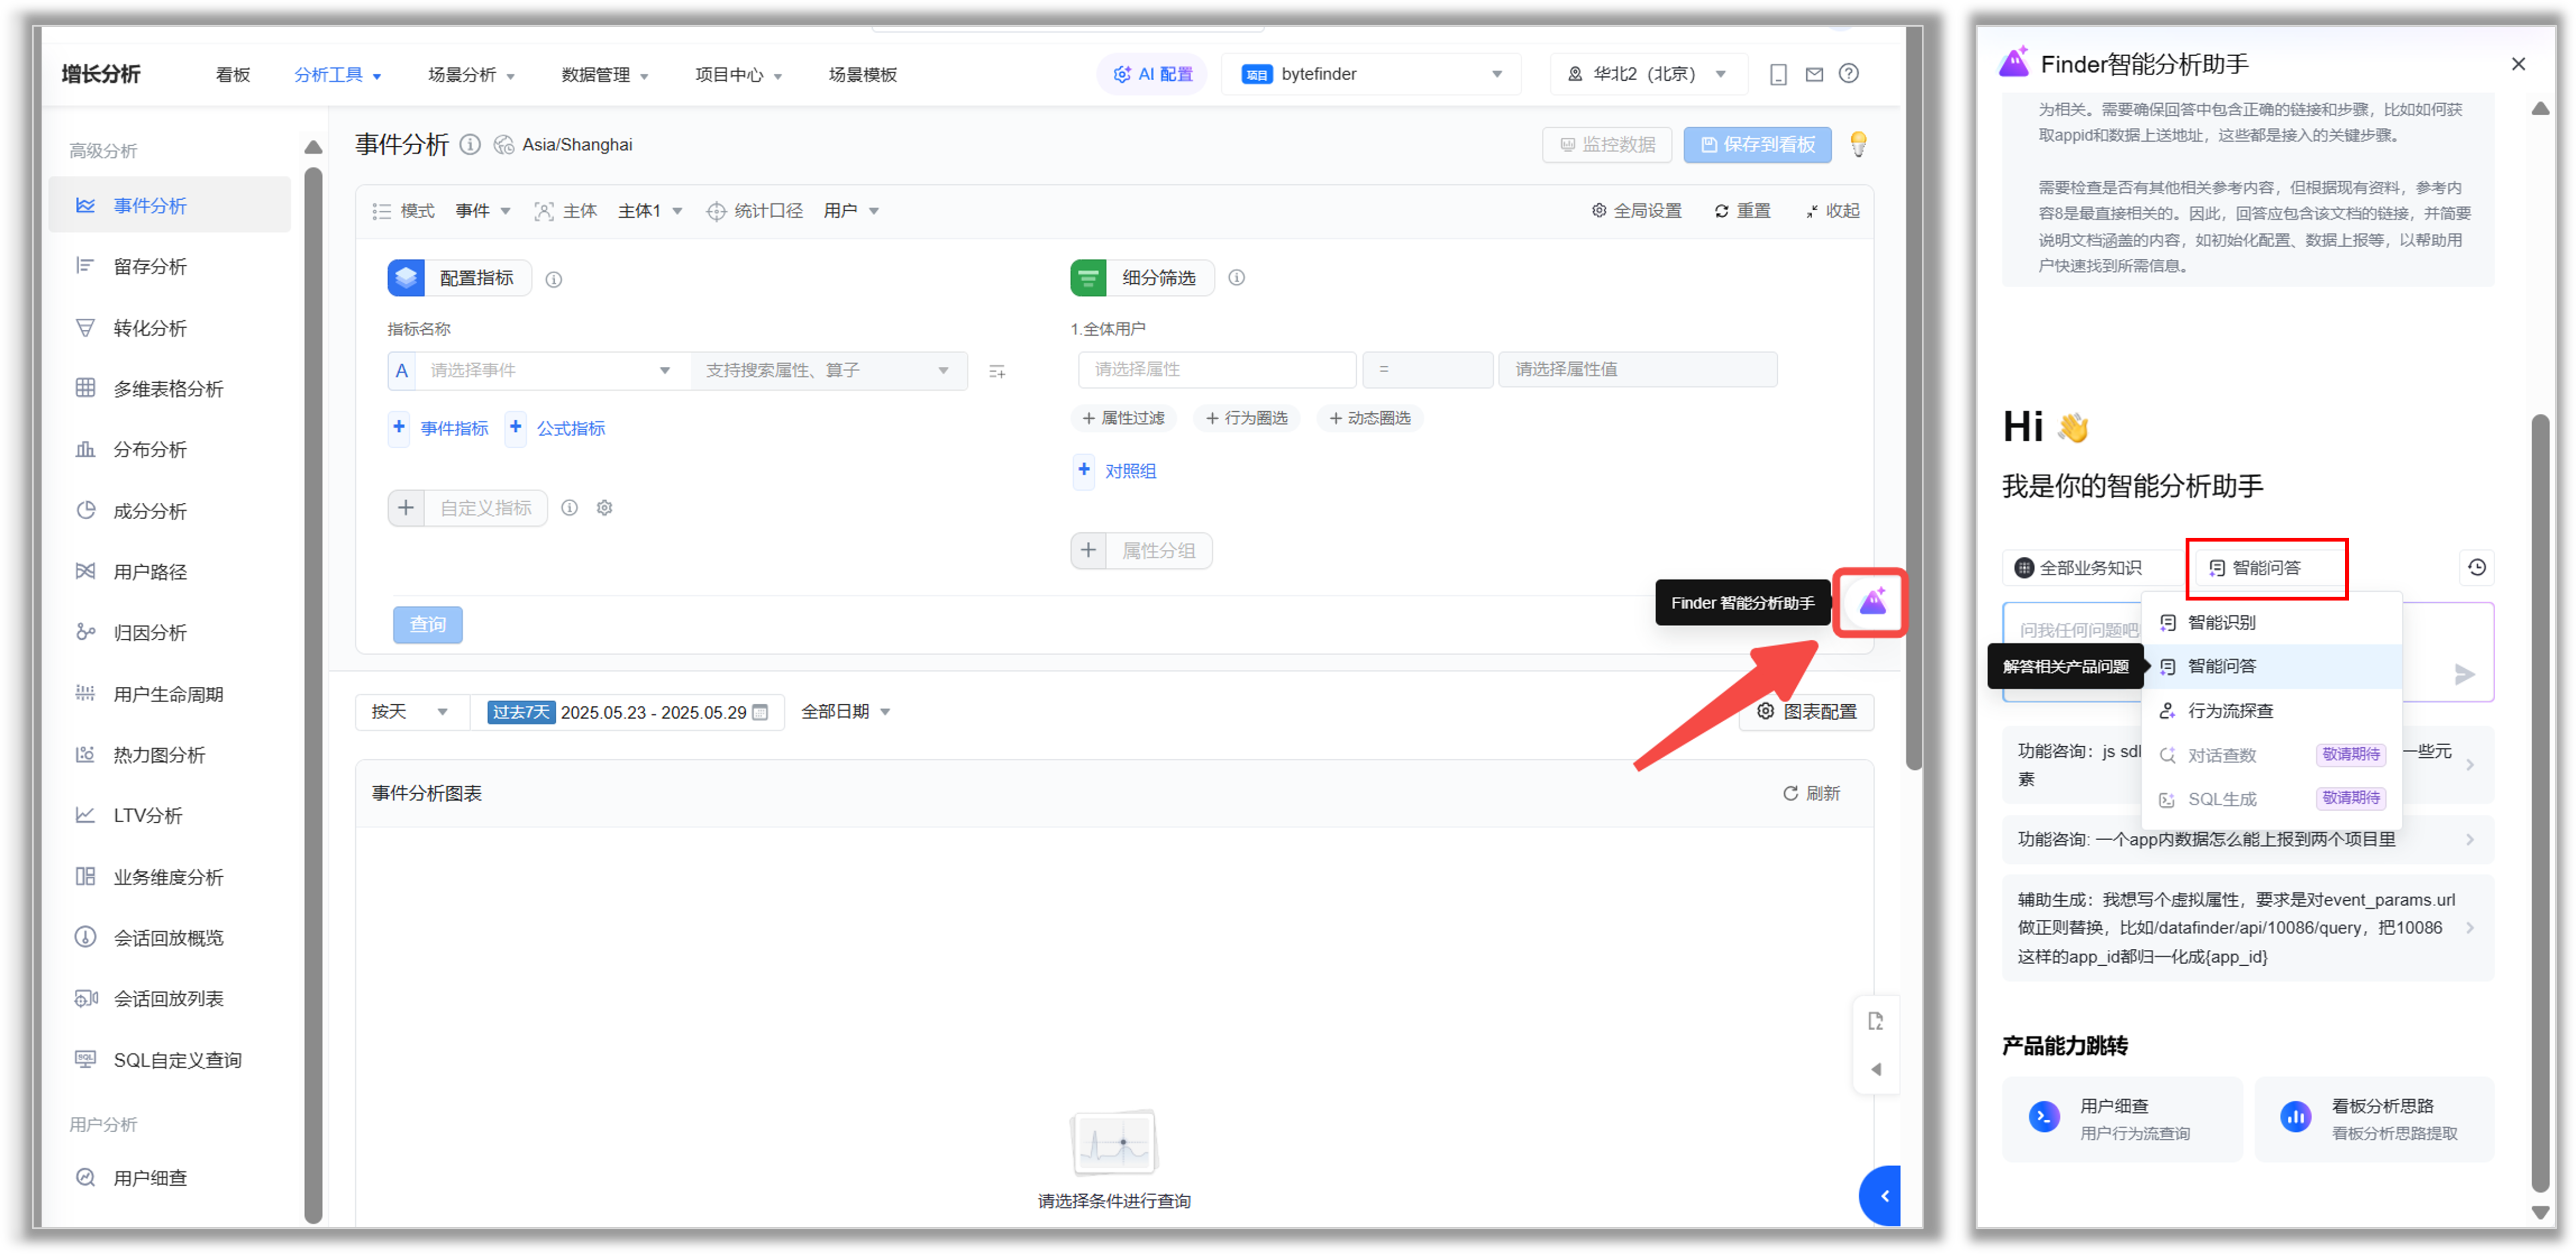The image size is (2576, 1254).
Task: Open the Finder 智能分析助手 purple icon
Action: pyautogui.click(x=1872, y=602)
